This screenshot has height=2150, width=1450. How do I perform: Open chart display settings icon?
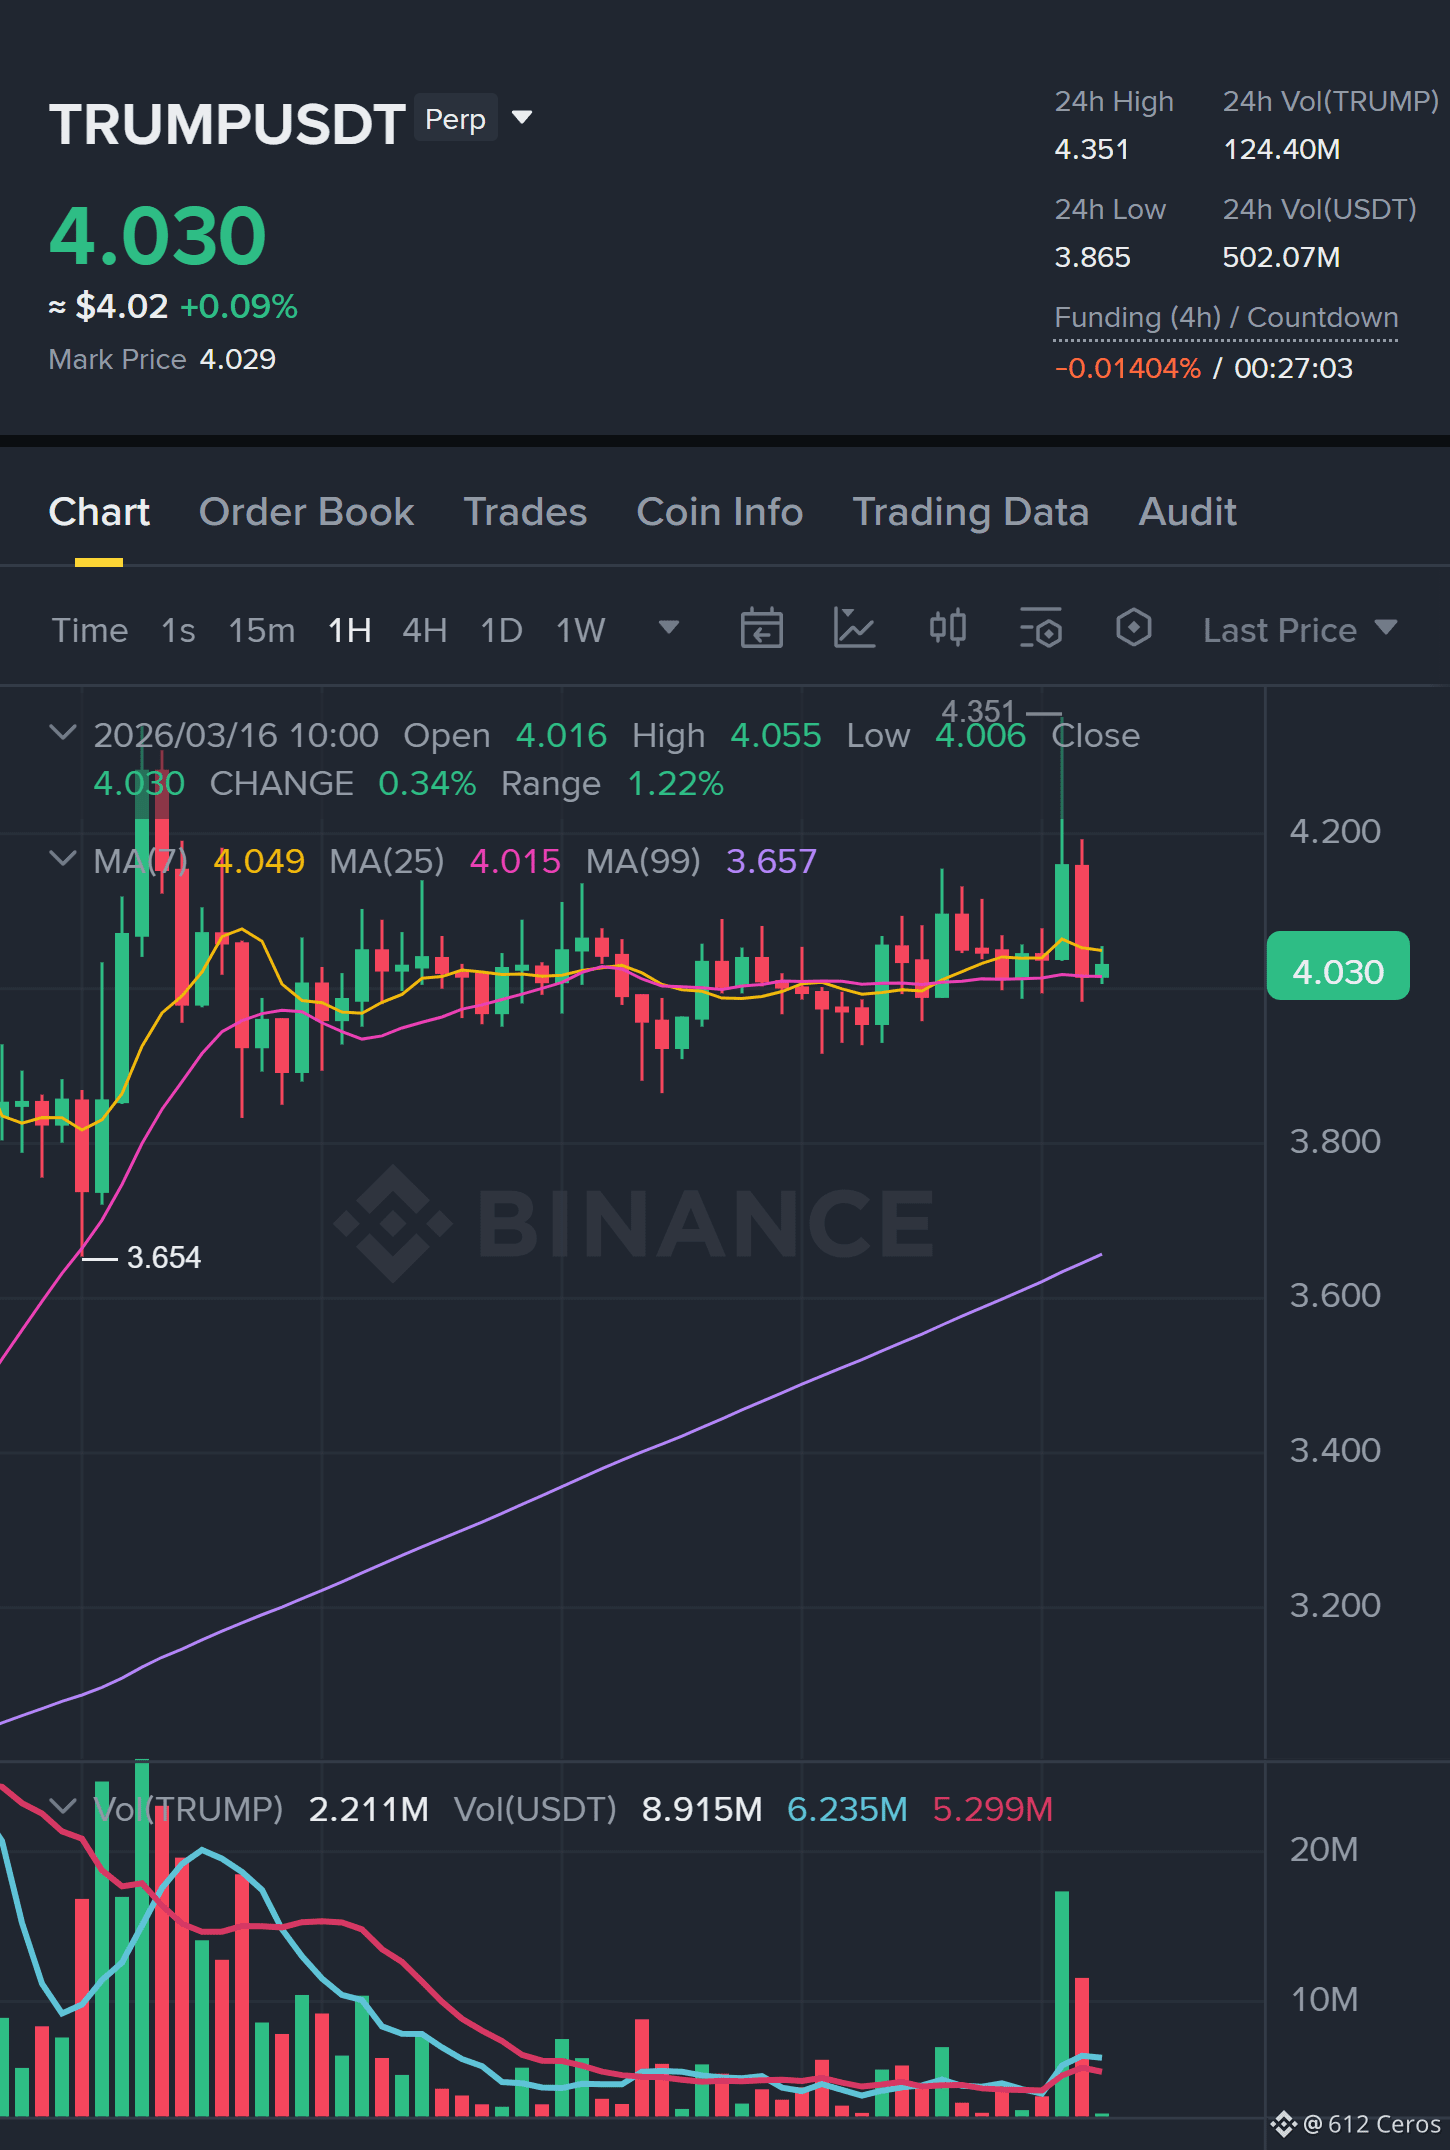(x=1040, y=629)
